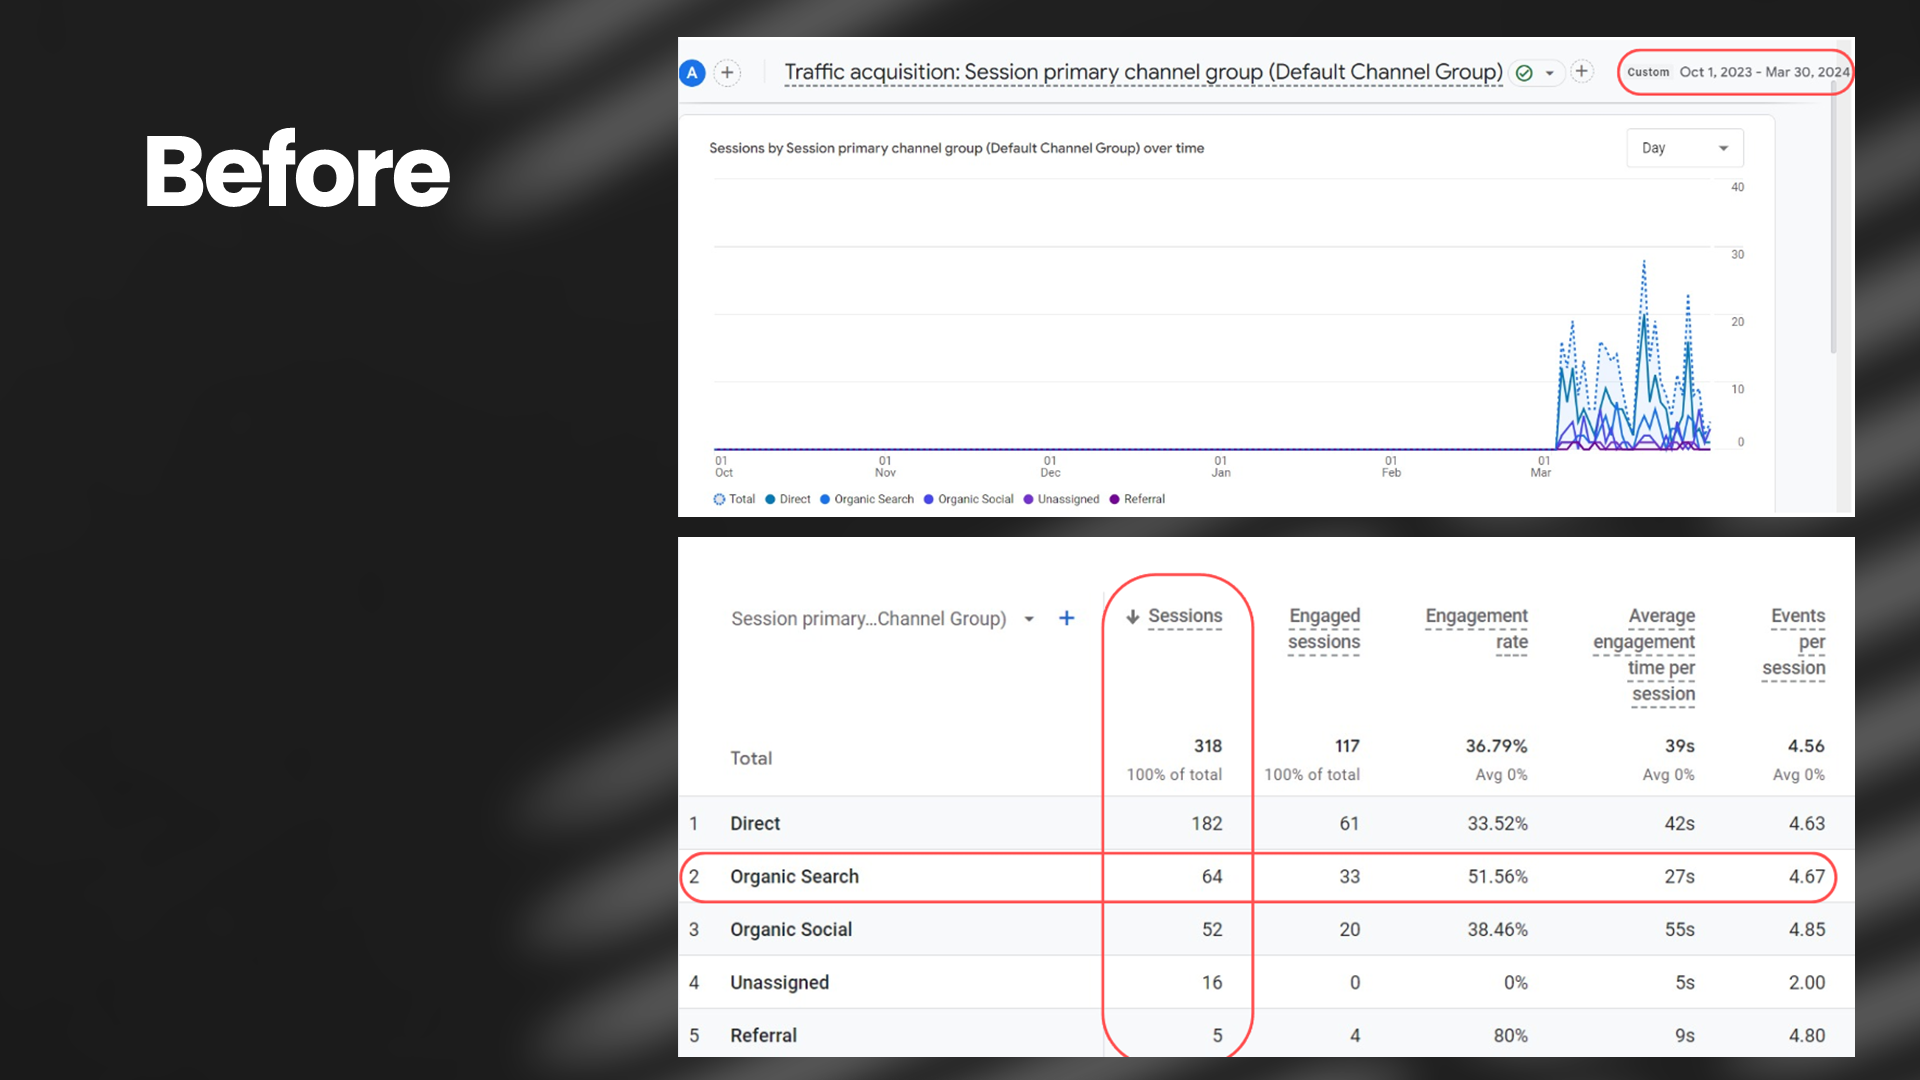Image resolution: width=1920 pixels, height=1080 pixels.
Task: Open the custom date range picker
Action: (1736, 72)
